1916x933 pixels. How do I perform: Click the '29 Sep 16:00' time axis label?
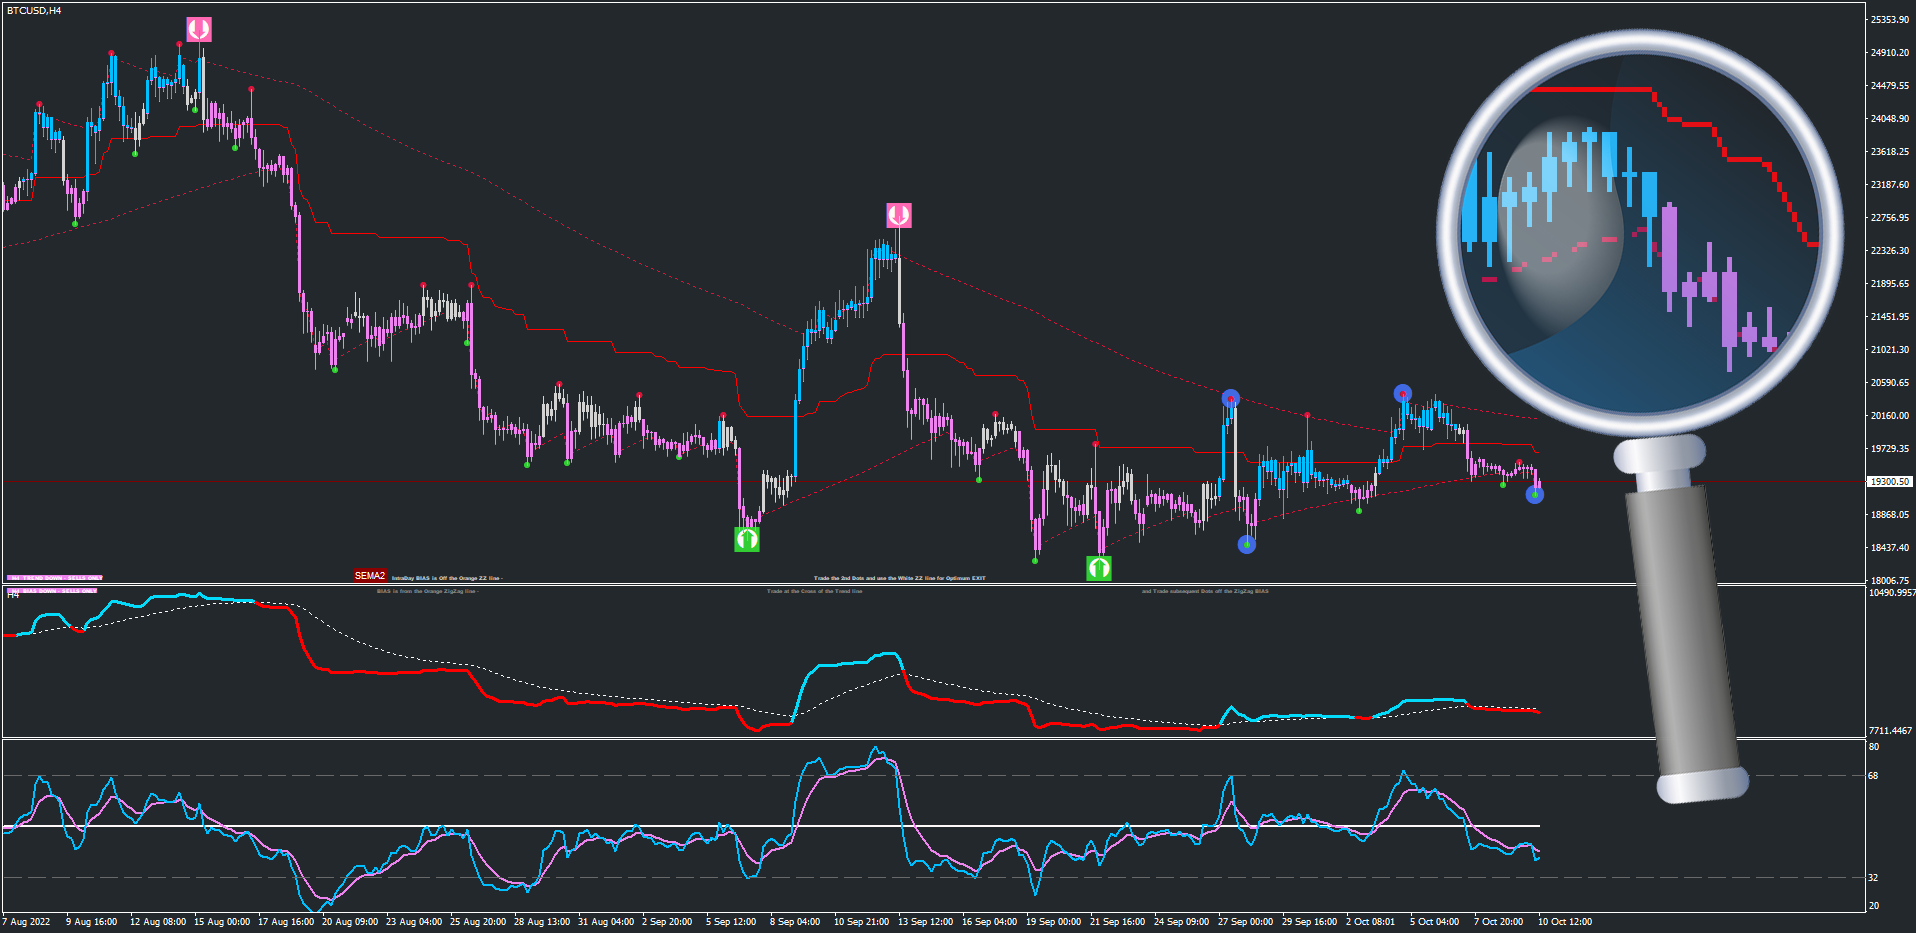[1310, 922]
